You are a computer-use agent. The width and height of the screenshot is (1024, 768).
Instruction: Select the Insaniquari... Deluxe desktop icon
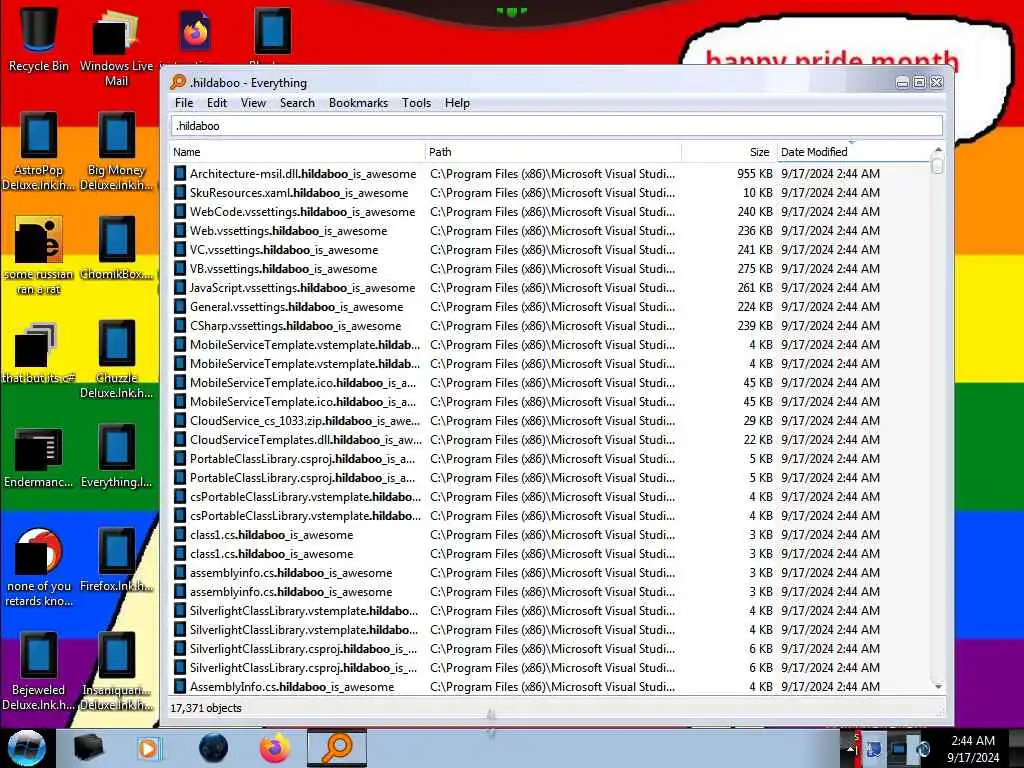[116, 671]
